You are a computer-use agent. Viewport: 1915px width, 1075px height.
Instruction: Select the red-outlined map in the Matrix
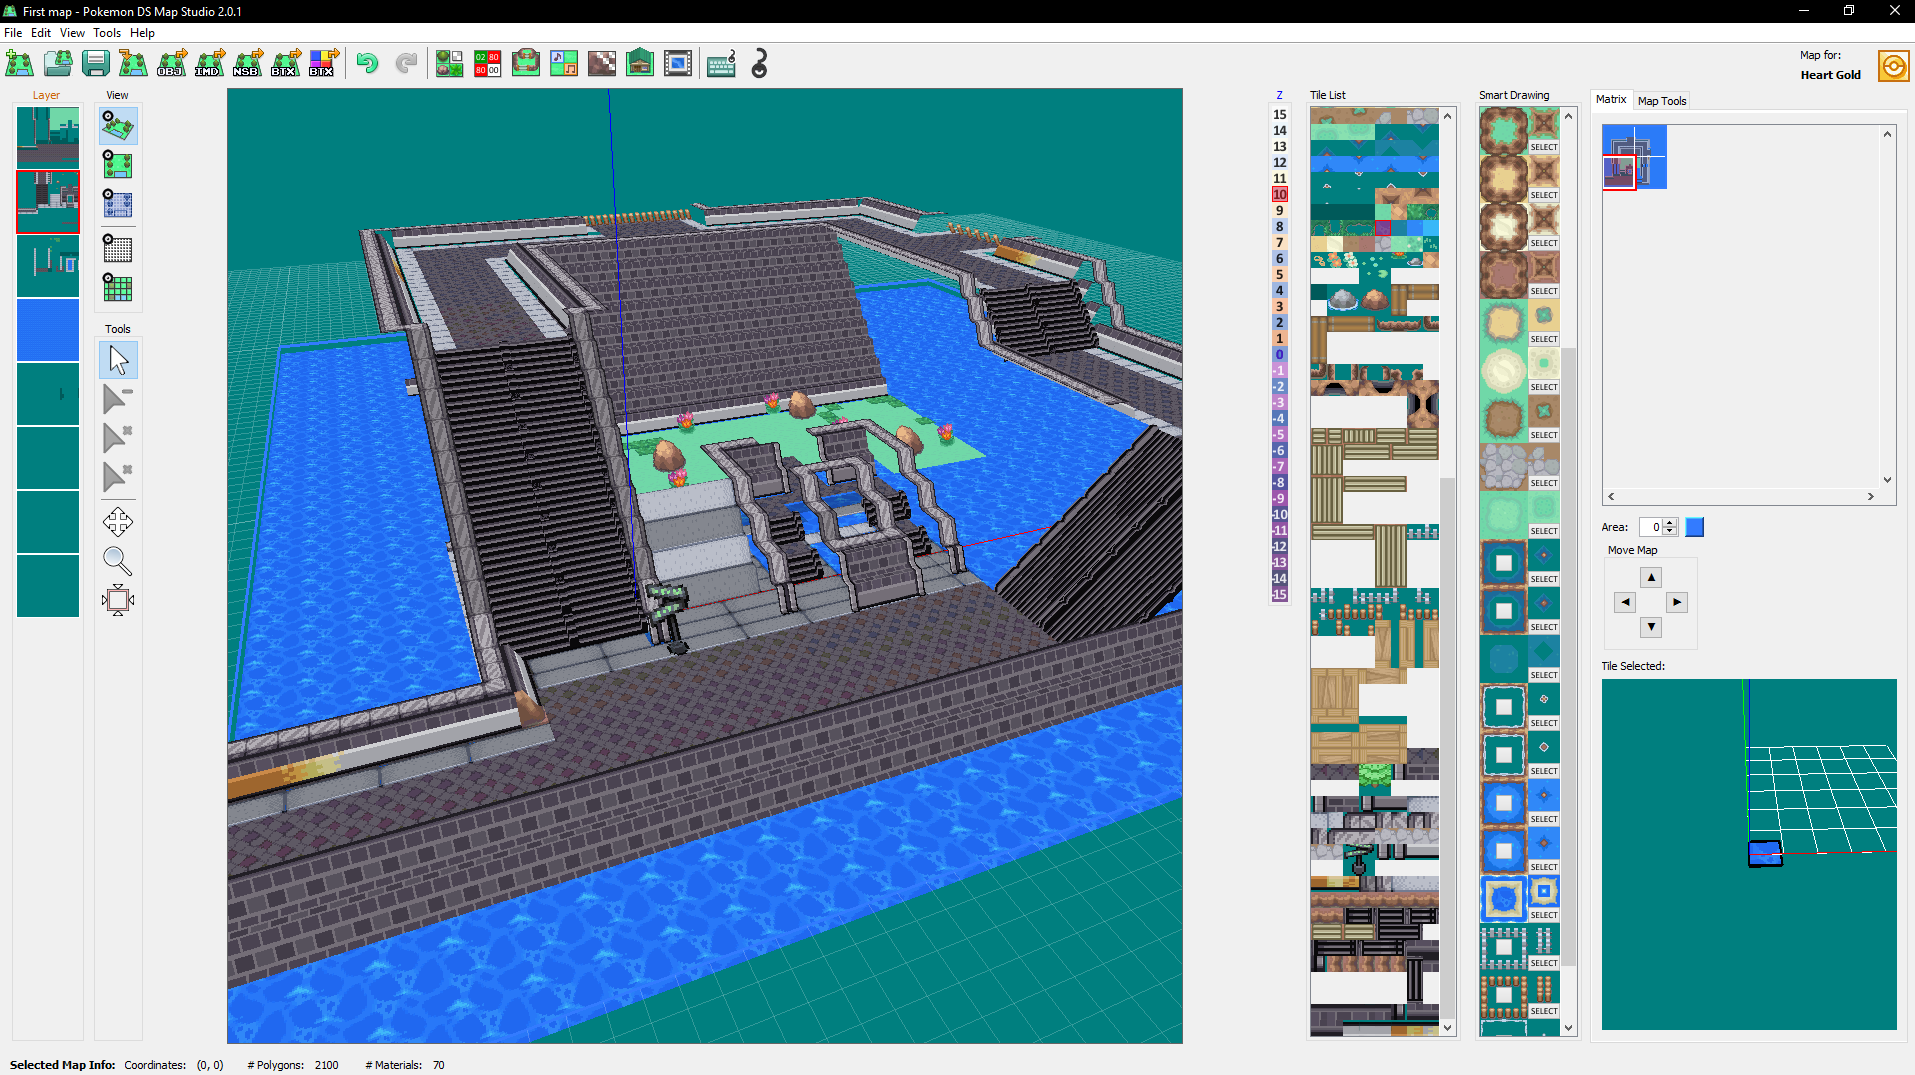[x=1619, y=172]
